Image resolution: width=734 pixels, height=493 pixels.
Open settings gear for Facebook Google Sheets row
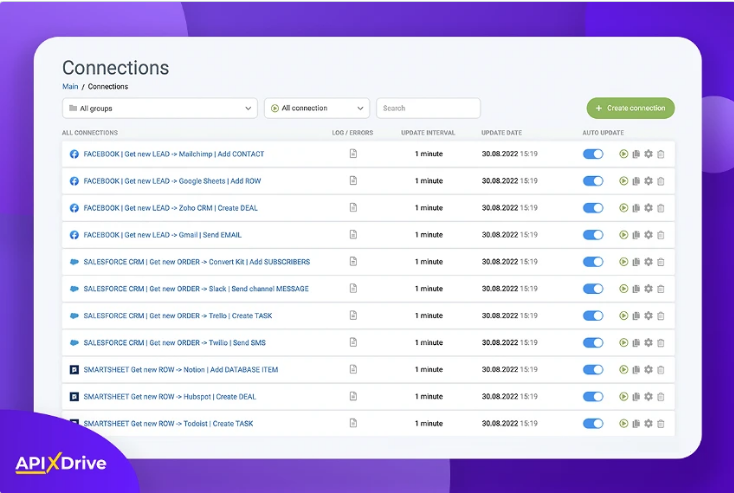tap(648, 181)
